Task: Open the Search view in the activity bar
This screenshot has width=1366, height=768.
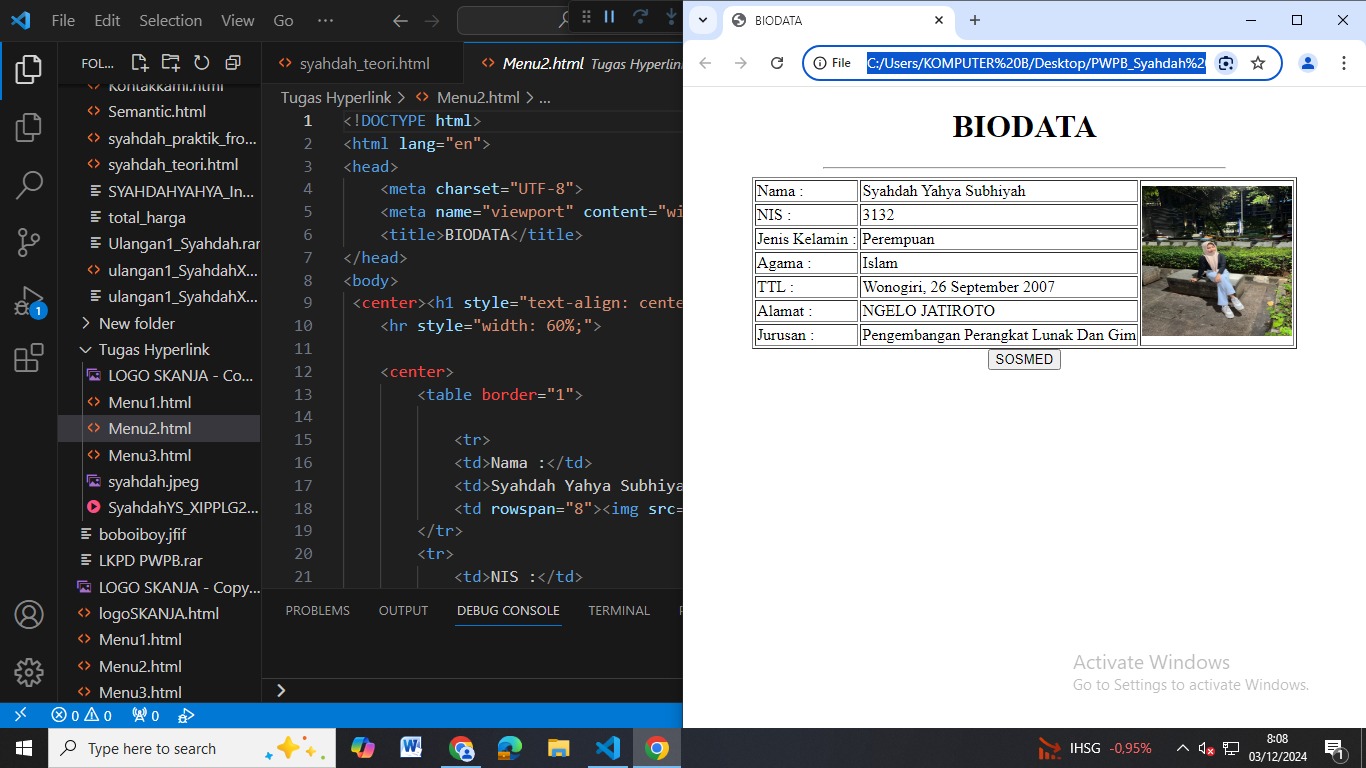Action: tap(29, 184)
